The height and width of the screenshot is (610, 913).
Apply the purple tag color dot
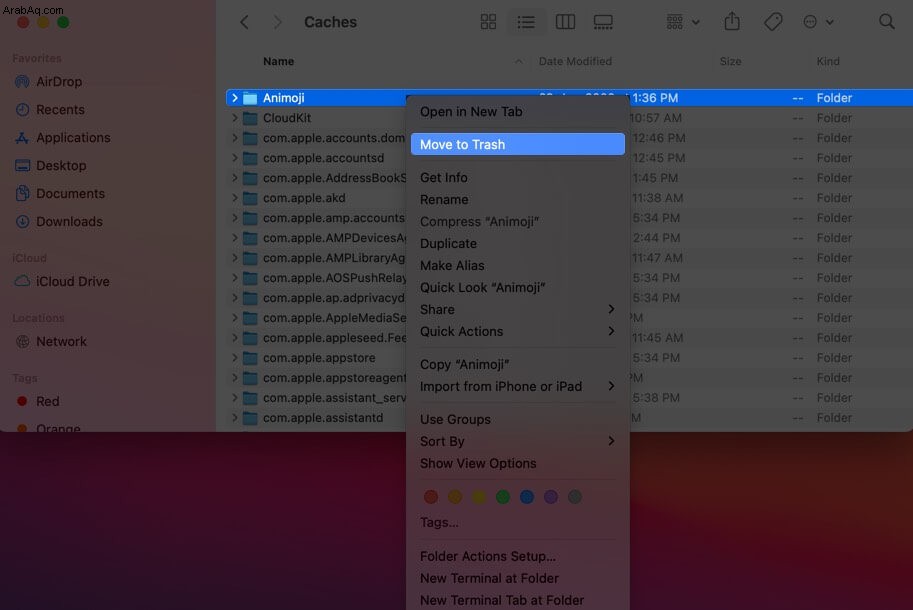(551, 496)
